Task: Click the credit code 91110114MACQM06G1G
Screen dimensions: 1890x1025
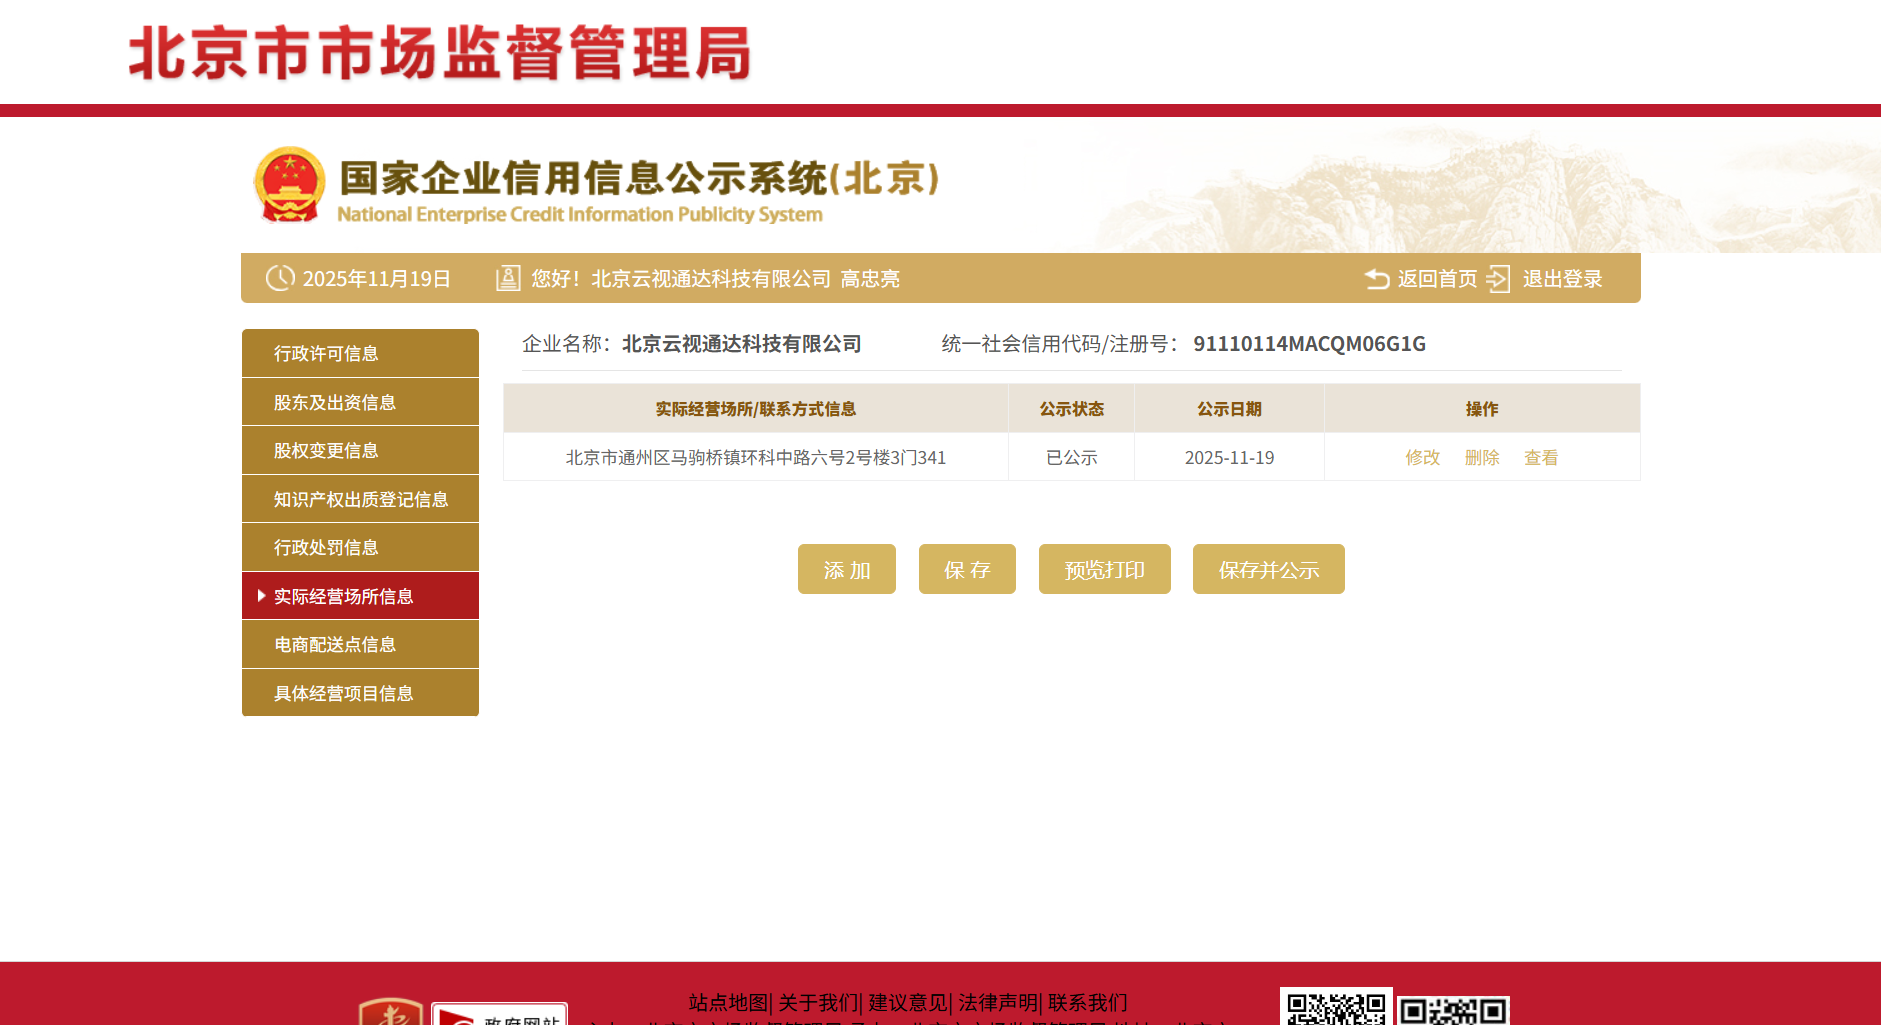Action: [1310, 344]
